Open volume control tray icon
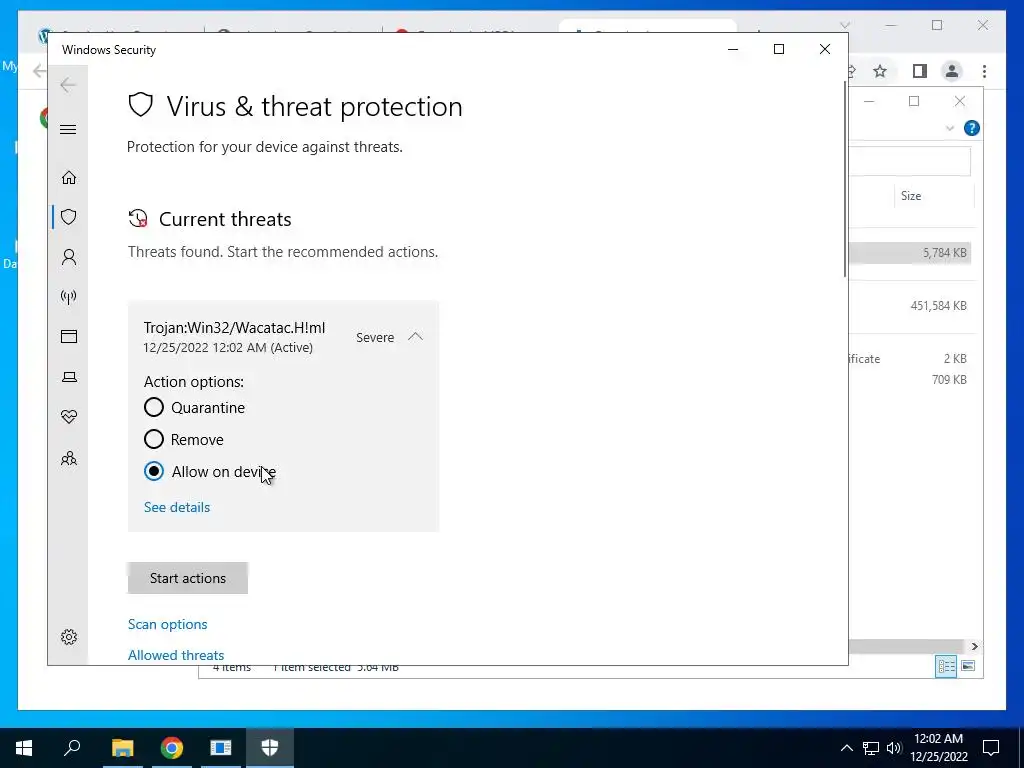 point(894,748)
